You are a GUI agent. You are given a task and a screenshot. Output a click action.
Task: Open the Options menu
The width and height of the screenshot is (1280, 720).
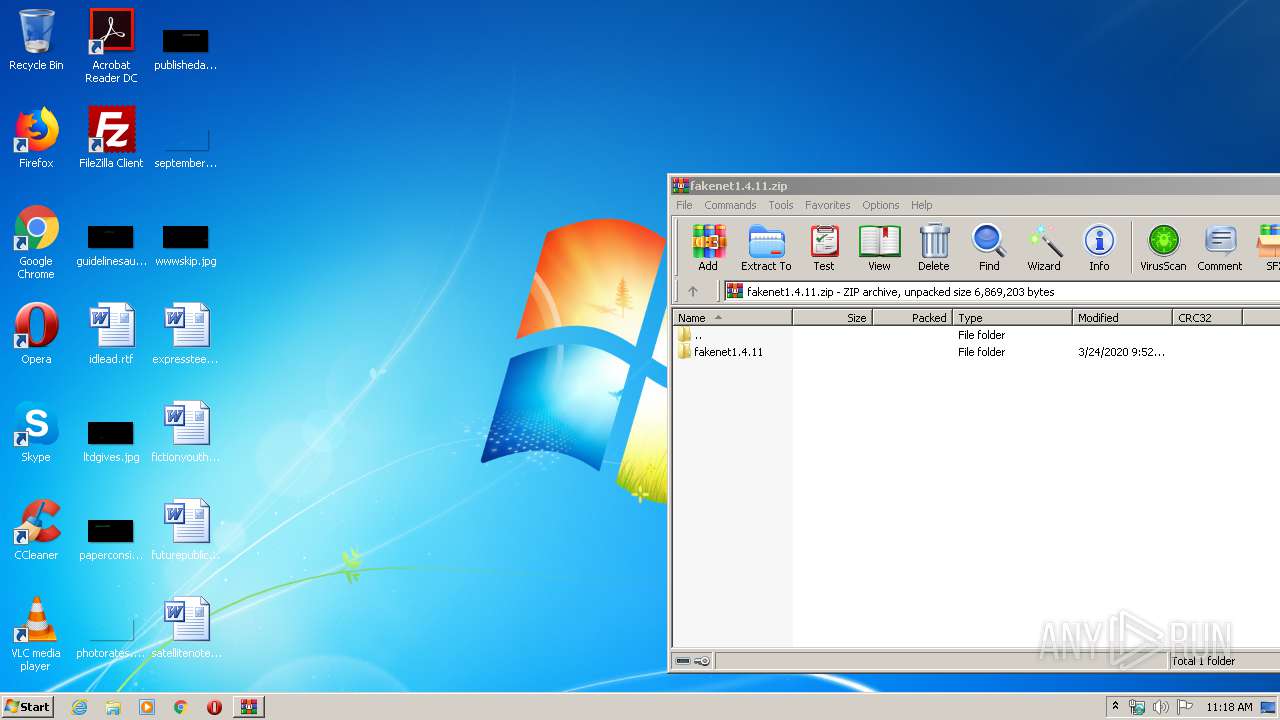(881, 205)
